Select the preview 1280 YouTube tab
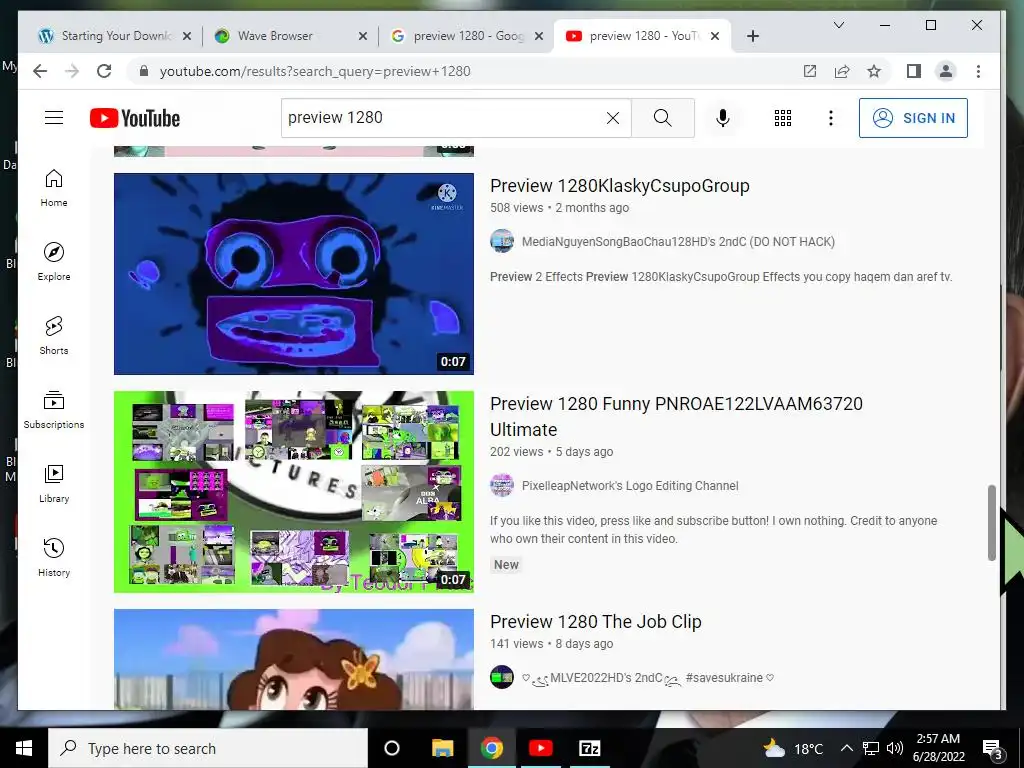The width and height of the screenshot is (1024, 768). [x=643, y=36]
